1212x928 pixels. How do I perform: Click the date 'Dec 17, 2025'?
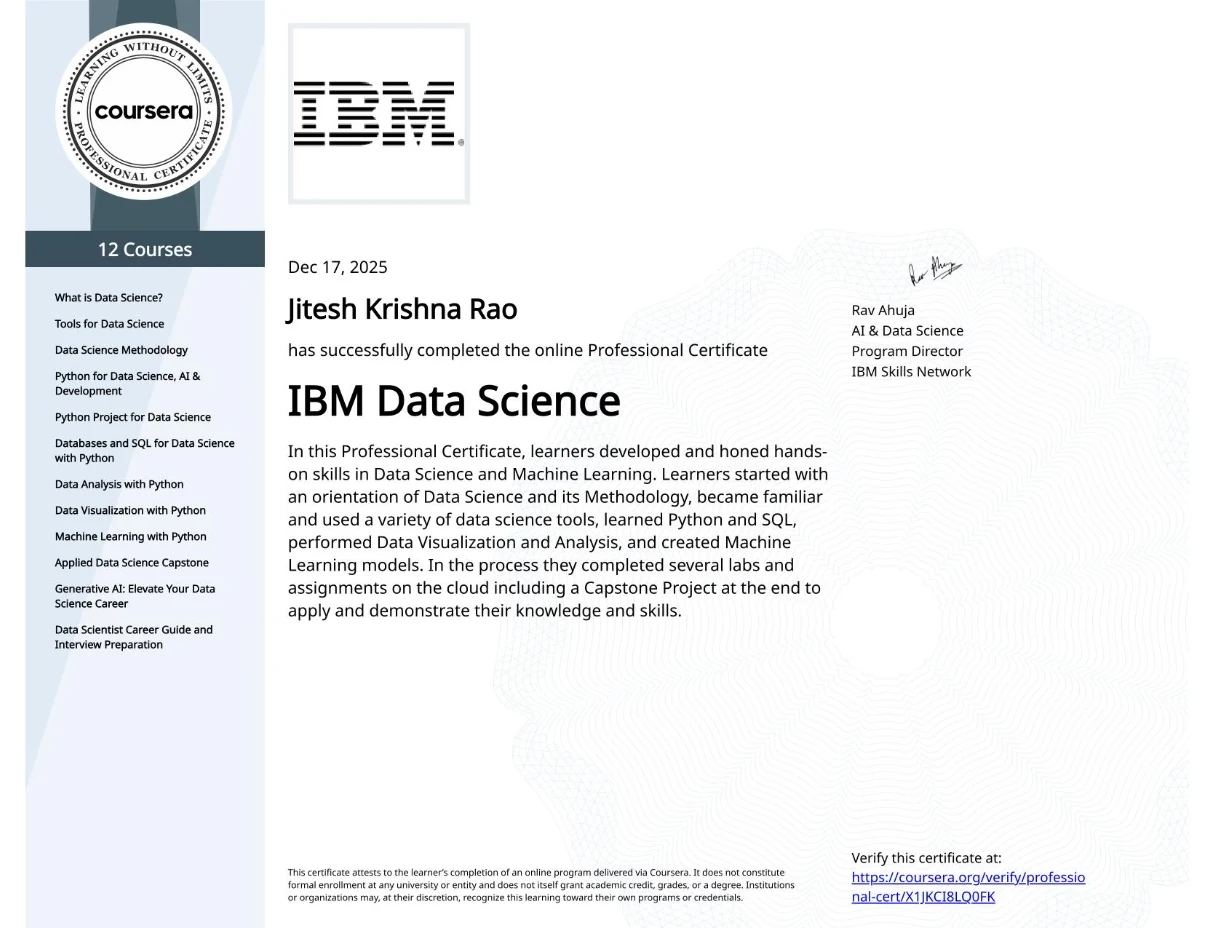338,267
